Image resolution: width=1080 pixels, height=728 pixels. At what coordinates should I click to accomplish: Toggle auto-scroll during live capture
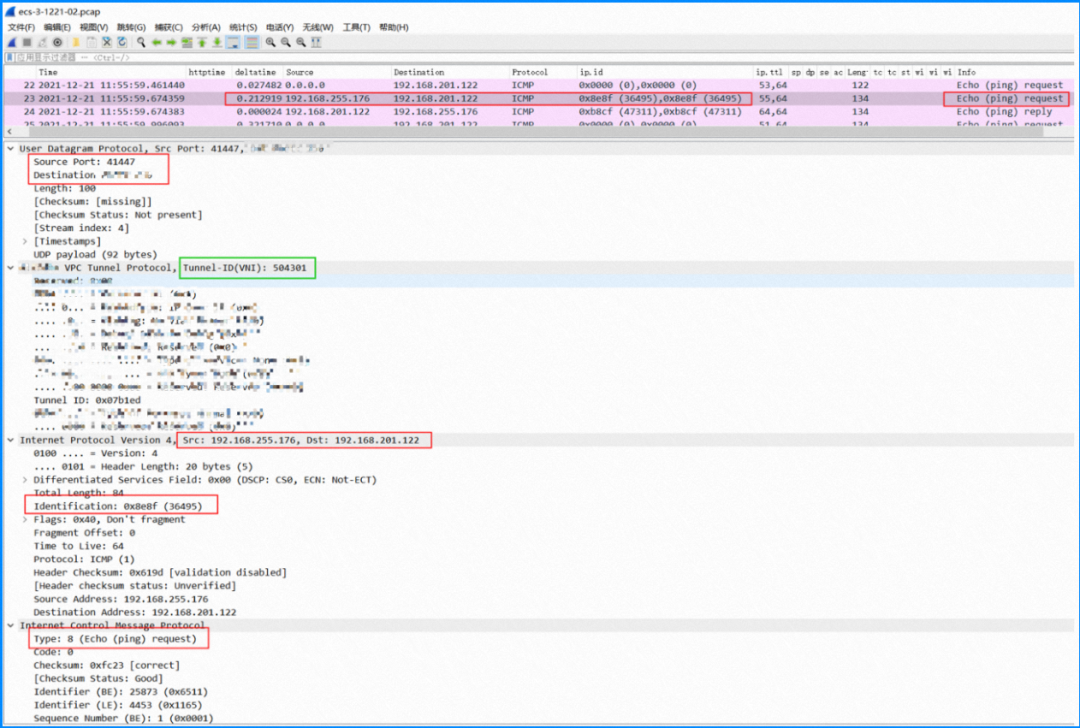coord(233,43)
